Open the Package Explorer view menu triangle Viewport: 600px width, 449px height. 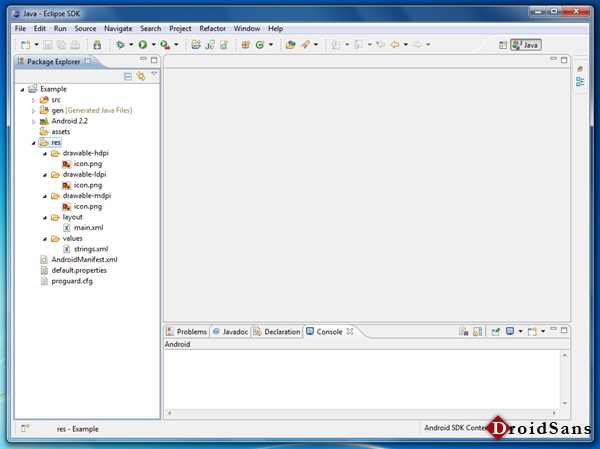click(154, 73)
